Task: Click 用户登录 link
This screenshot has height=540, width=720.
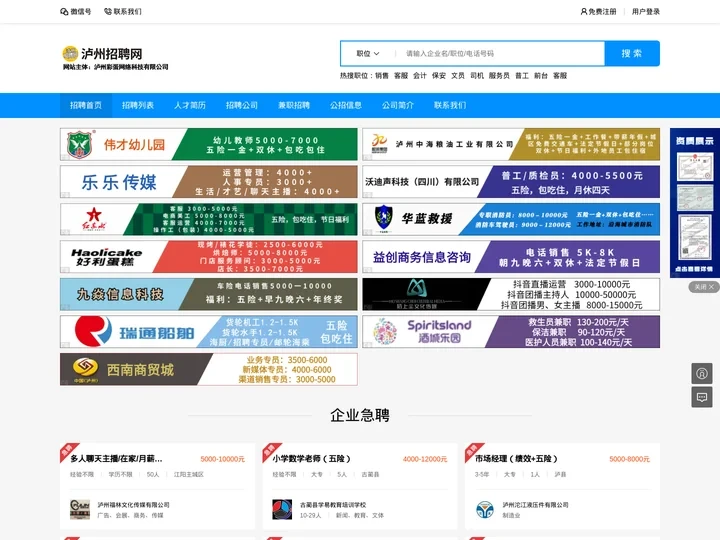Action: [646, 11]
